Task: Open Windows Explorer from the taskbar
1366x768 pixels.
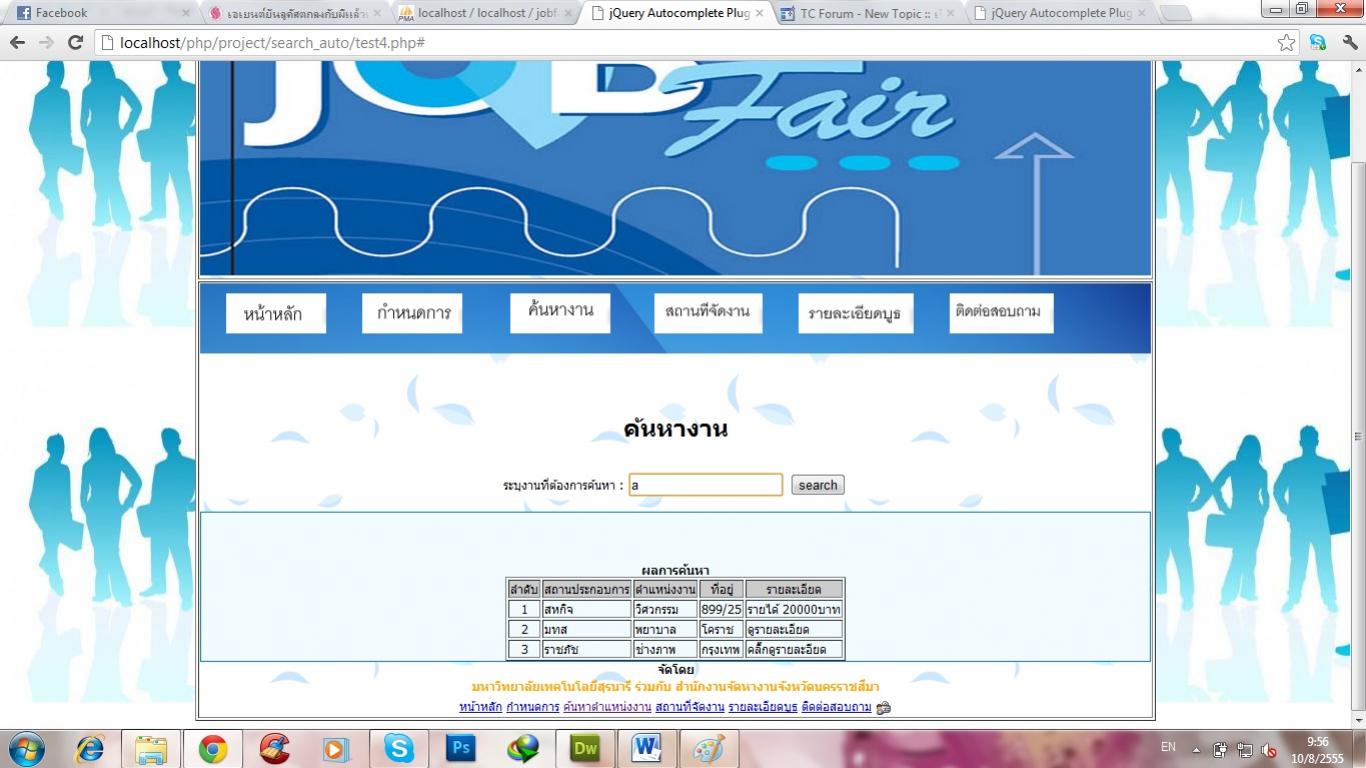Action: [151, 749]
